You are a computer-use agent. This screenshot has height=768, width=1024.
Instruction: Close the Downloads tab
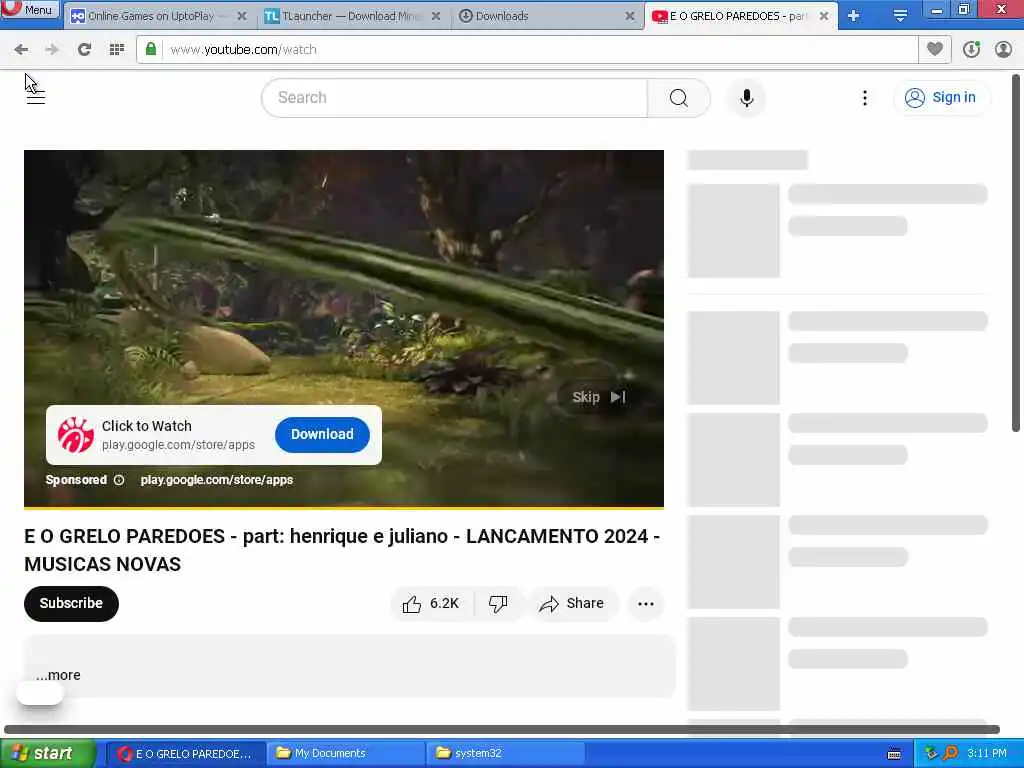(x=630, y=16)
